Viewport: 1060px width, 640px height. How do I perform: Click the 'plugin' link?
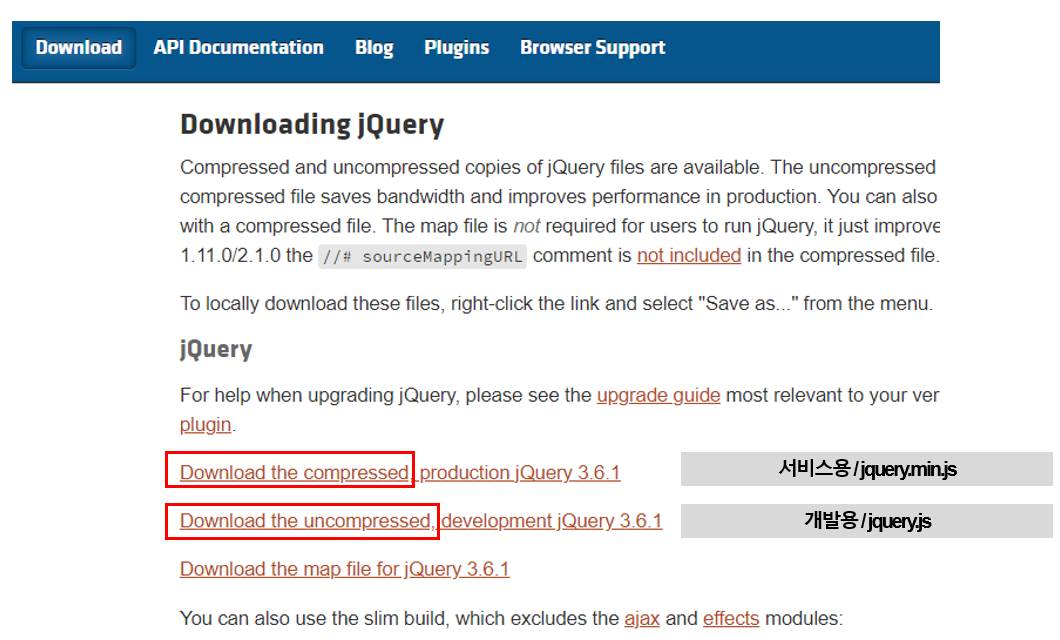click(206, 425)
